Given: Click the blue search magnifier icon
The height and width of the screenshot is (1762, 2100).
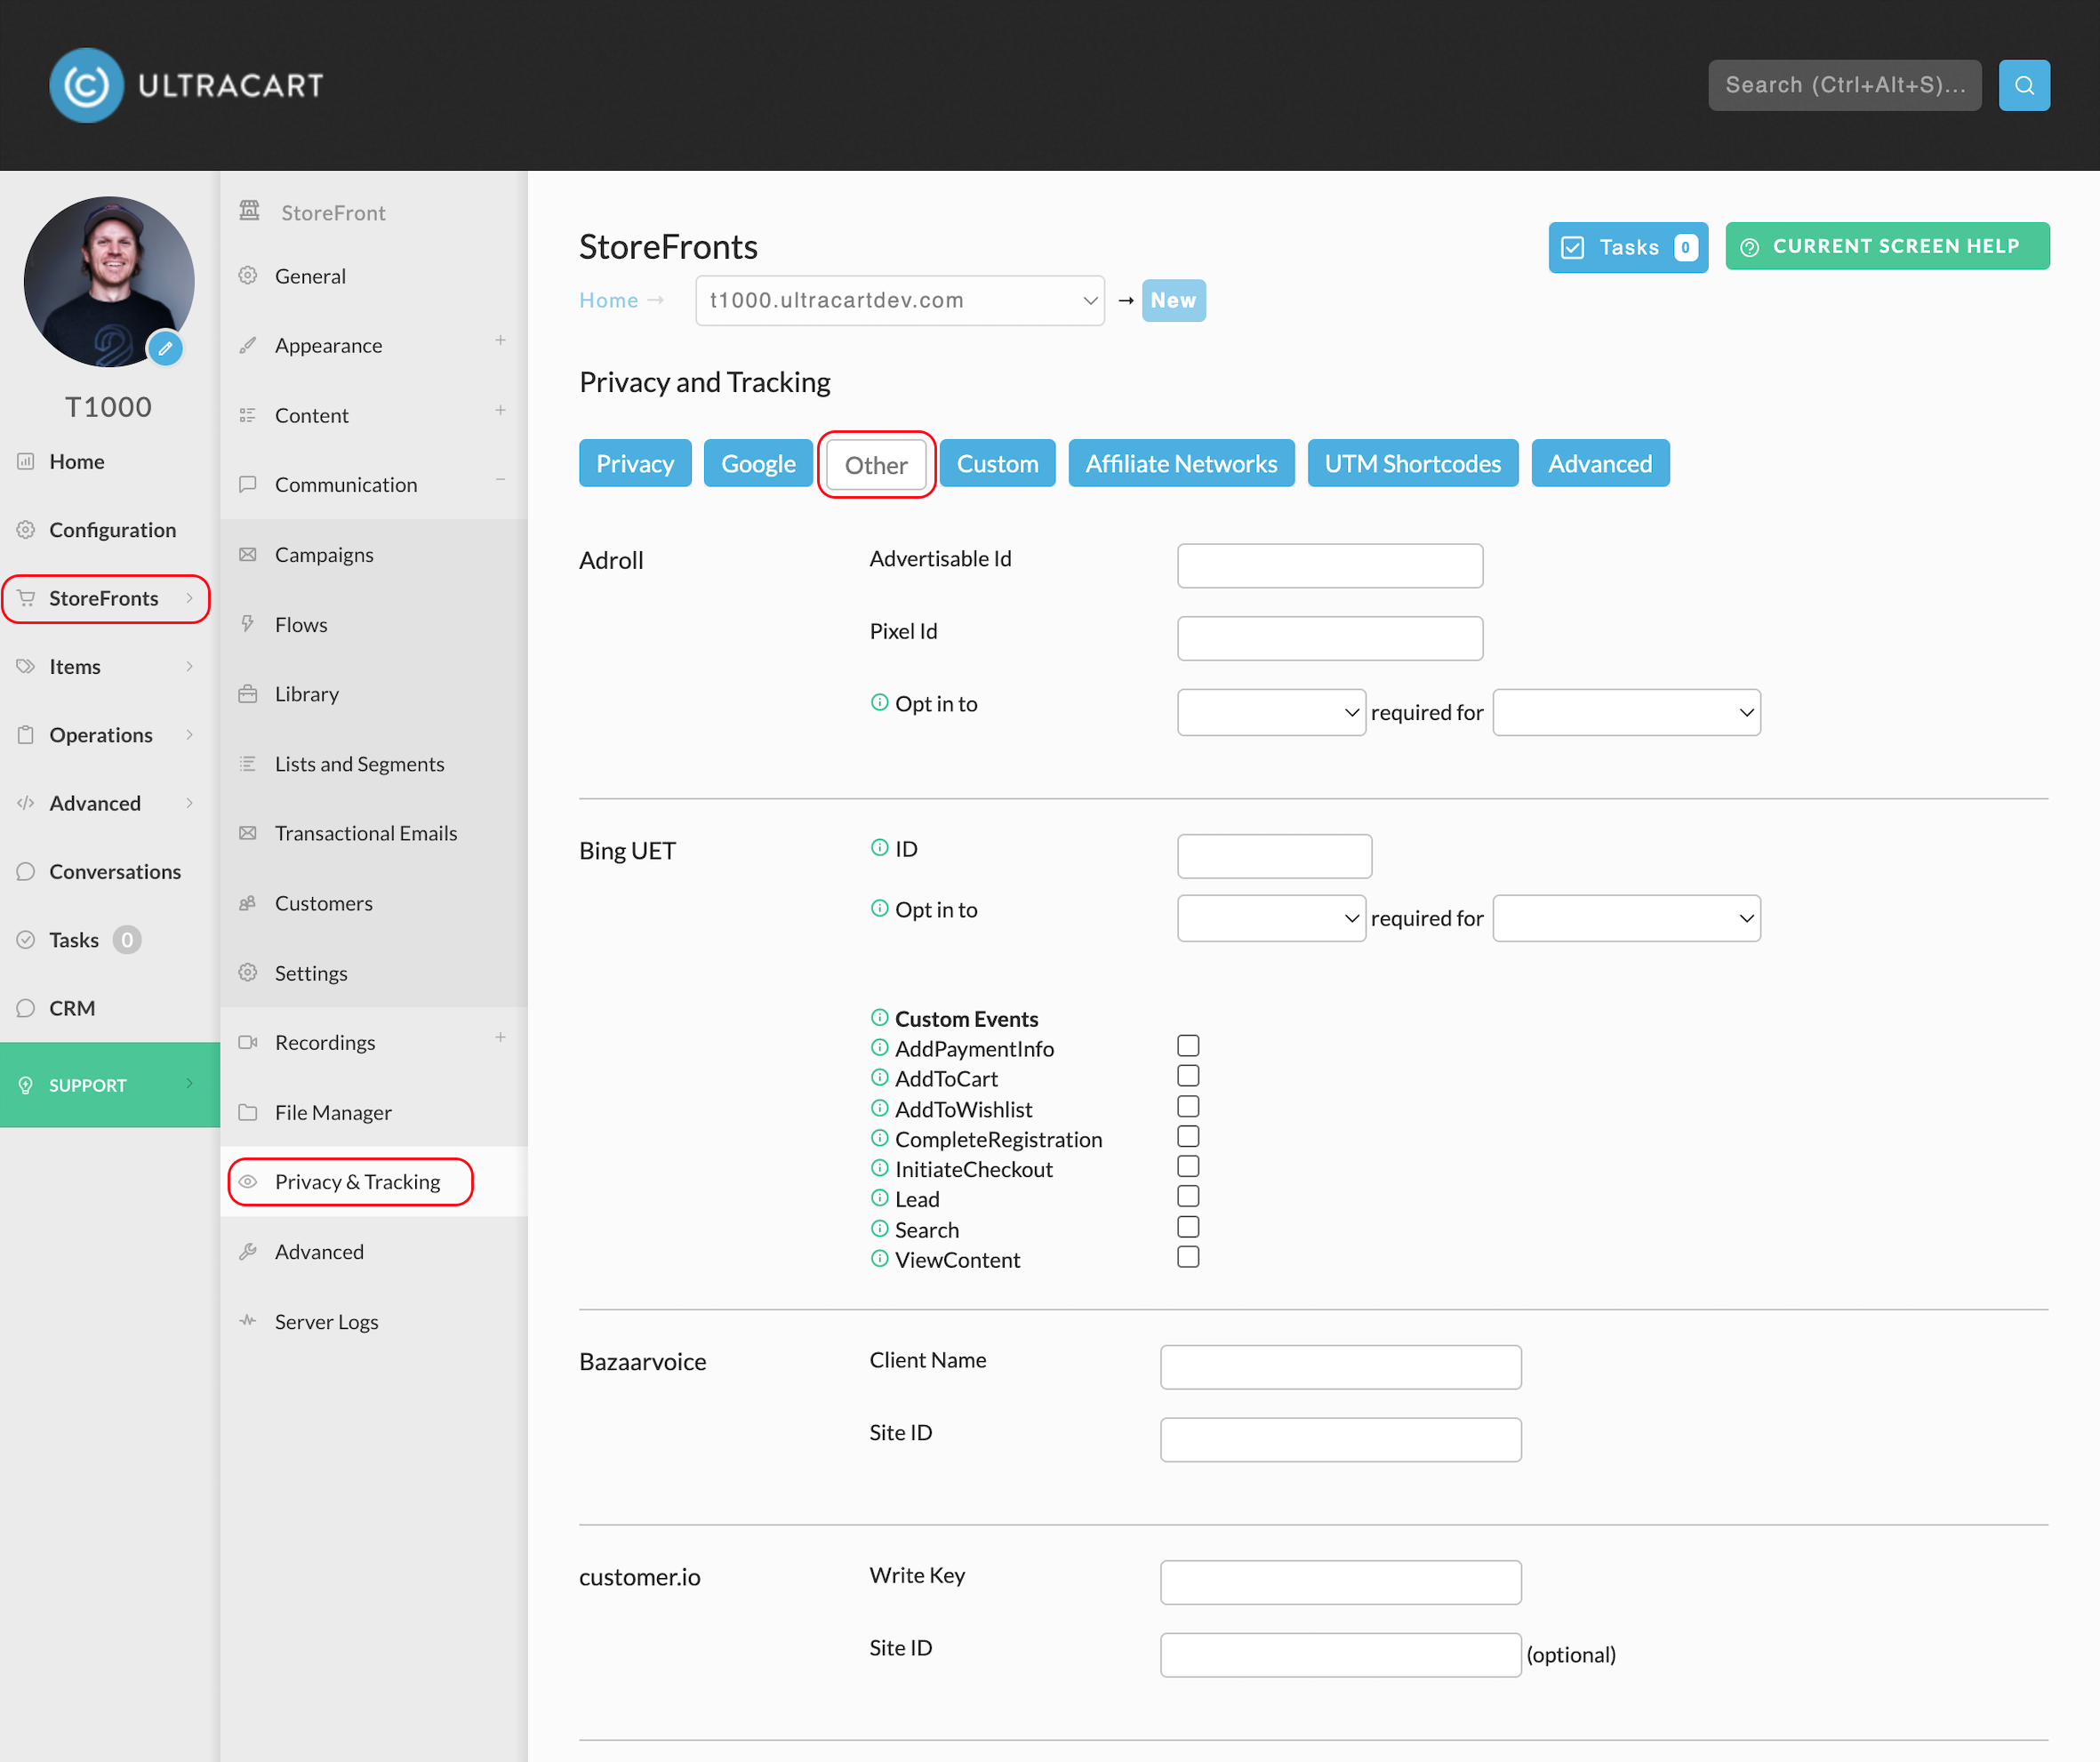Looking at the screenshot, I should coord(2023,85).
